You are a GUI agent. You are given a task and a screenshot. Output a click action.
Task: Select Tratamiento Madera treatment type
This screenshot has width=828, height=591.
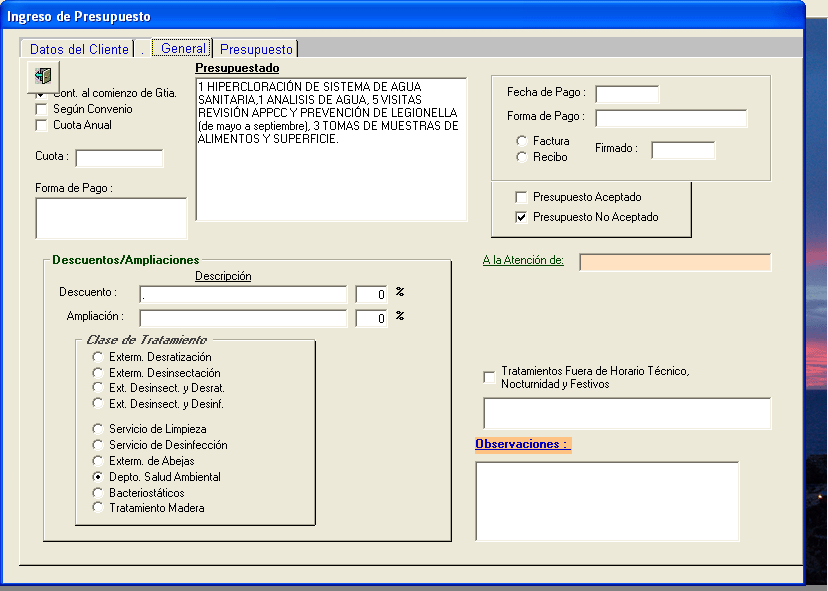[97, 507]
